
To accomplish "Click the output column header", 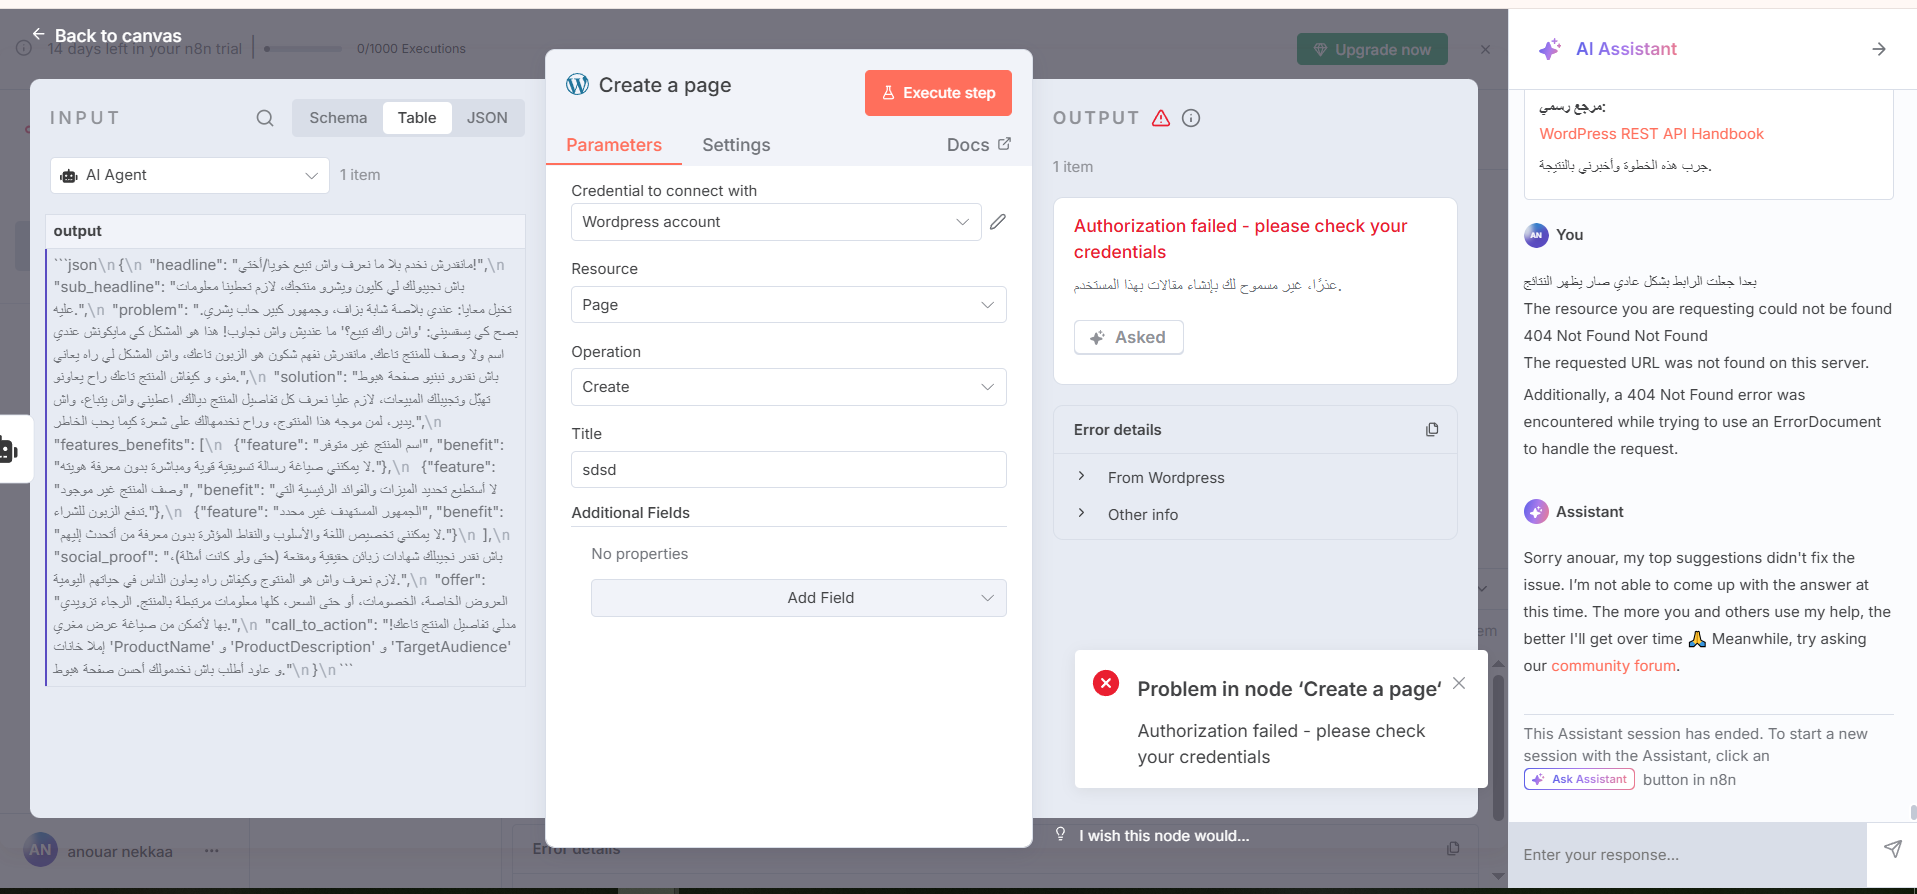I will click(286, 231).
